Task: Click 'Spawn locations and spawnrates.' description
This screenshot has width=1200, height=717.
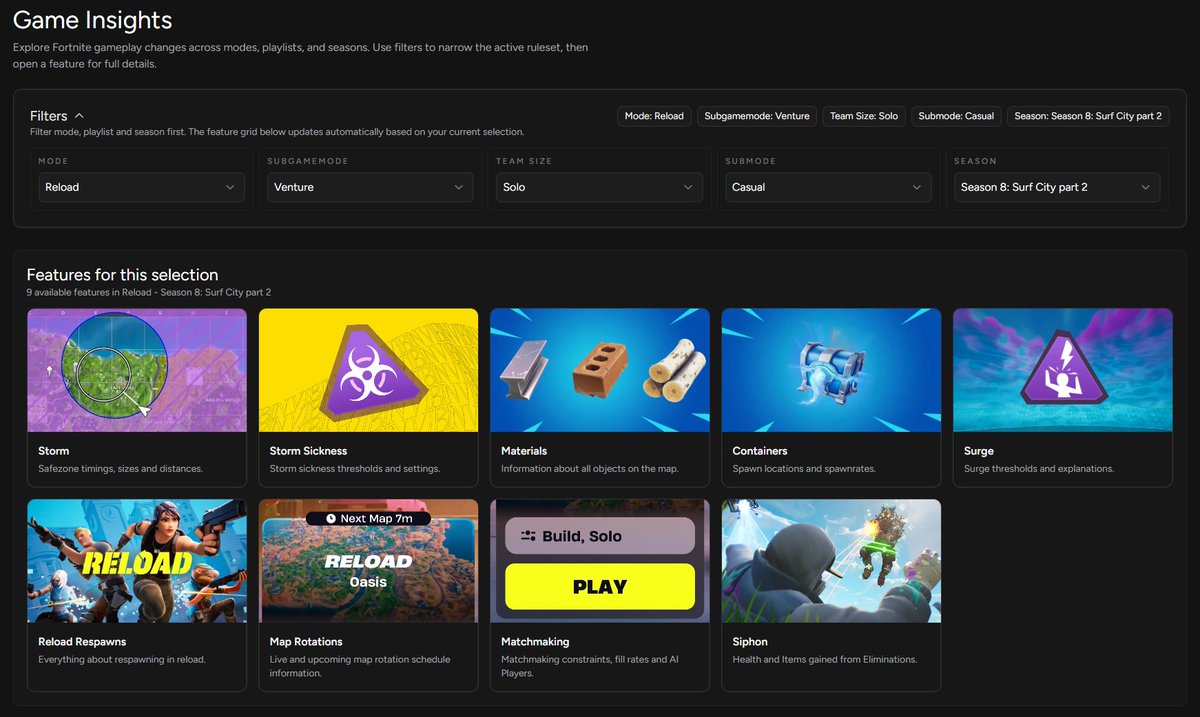Action: pyautogui.click(x=806, y=468)
